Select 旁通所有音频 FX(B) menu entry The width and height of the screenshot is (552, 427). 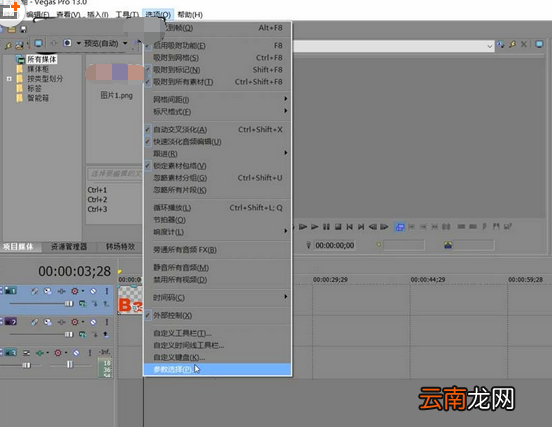pos(217,250)
